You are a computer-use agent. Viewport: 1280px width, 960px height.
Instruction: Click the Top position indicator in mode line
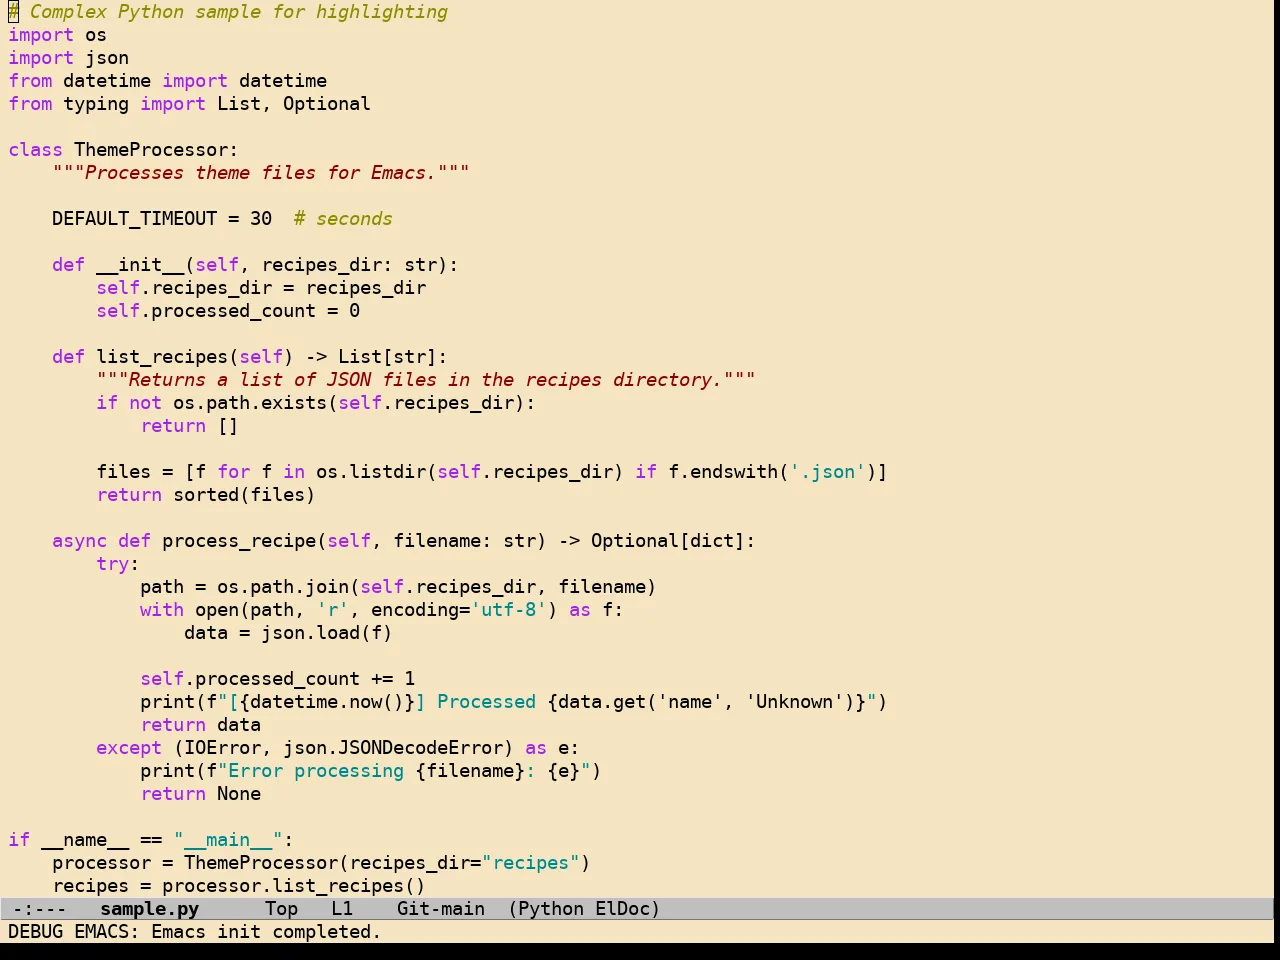(281, 909)
